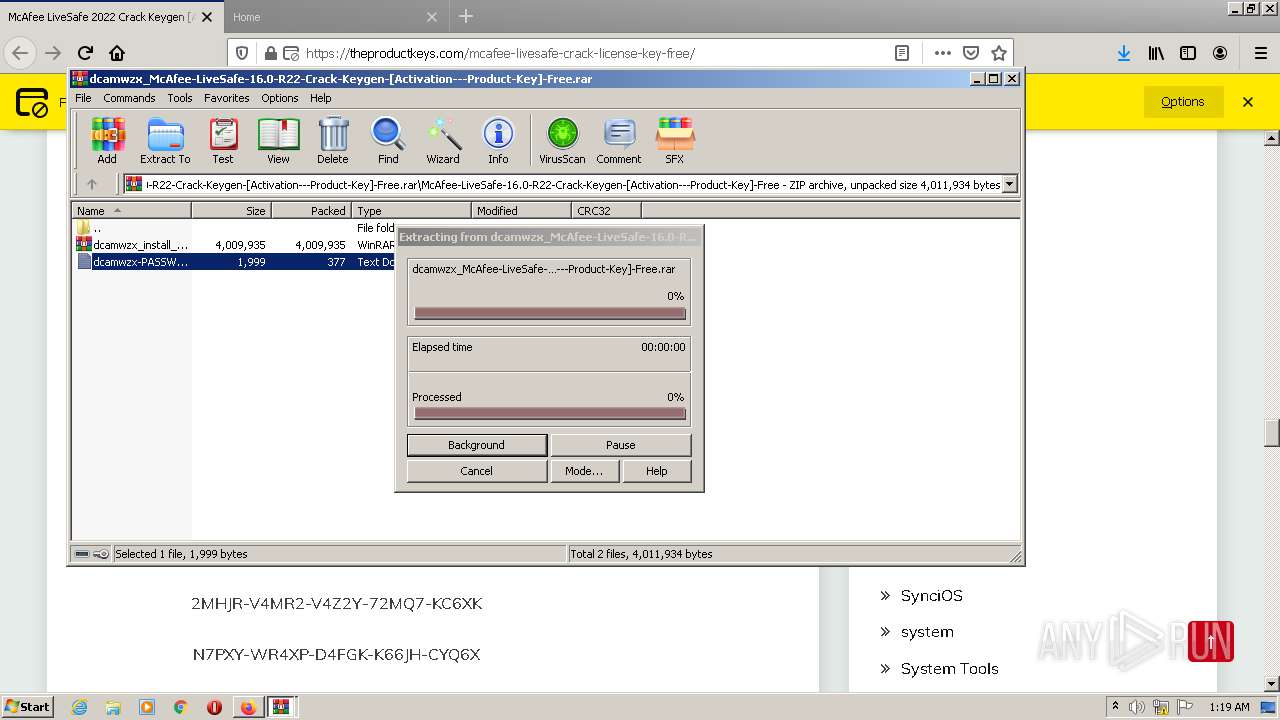Click the Comment toolbar icon
Screen dimensions: 1280x720
point(619,140)
